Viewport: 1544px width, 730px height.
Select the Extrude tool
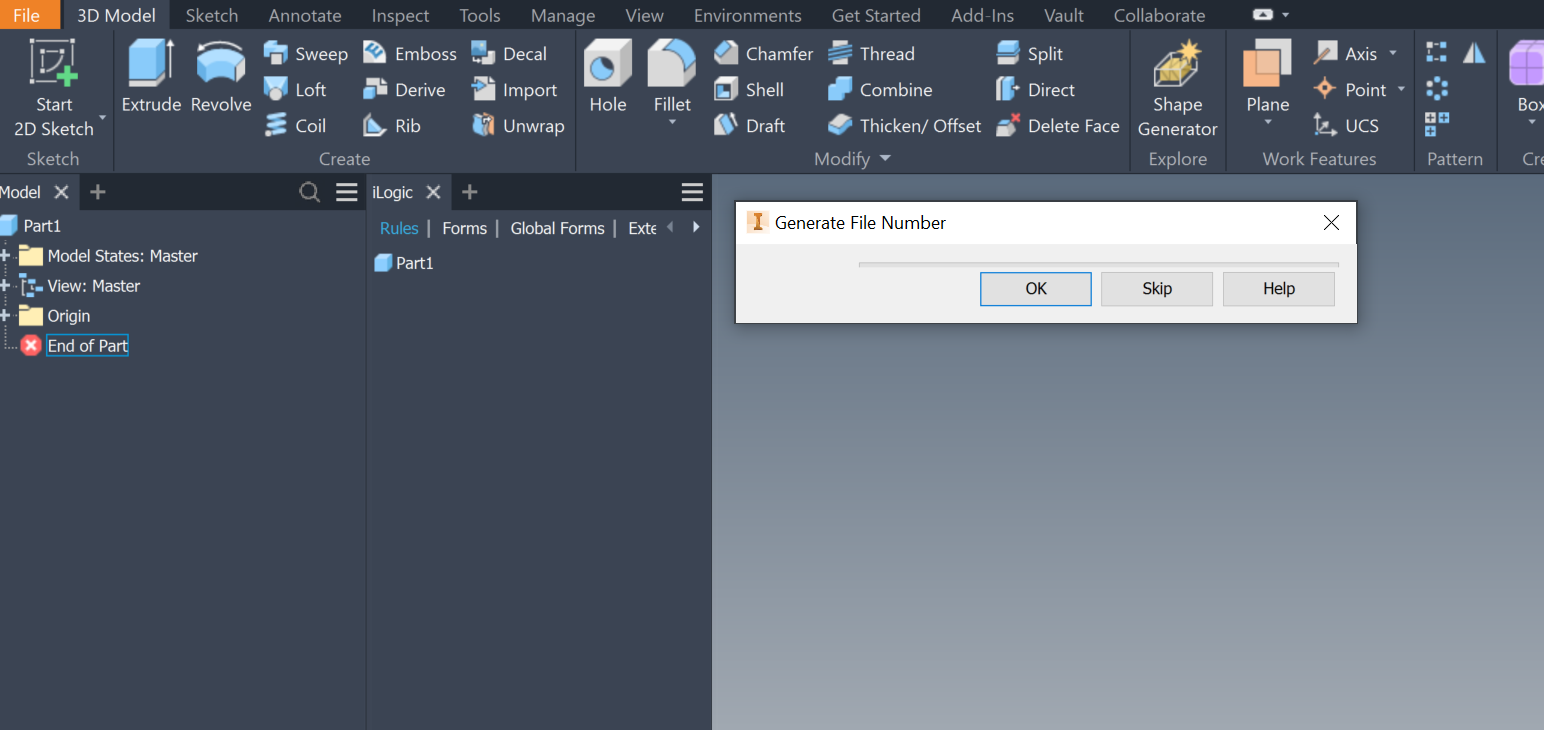[151, 75]
